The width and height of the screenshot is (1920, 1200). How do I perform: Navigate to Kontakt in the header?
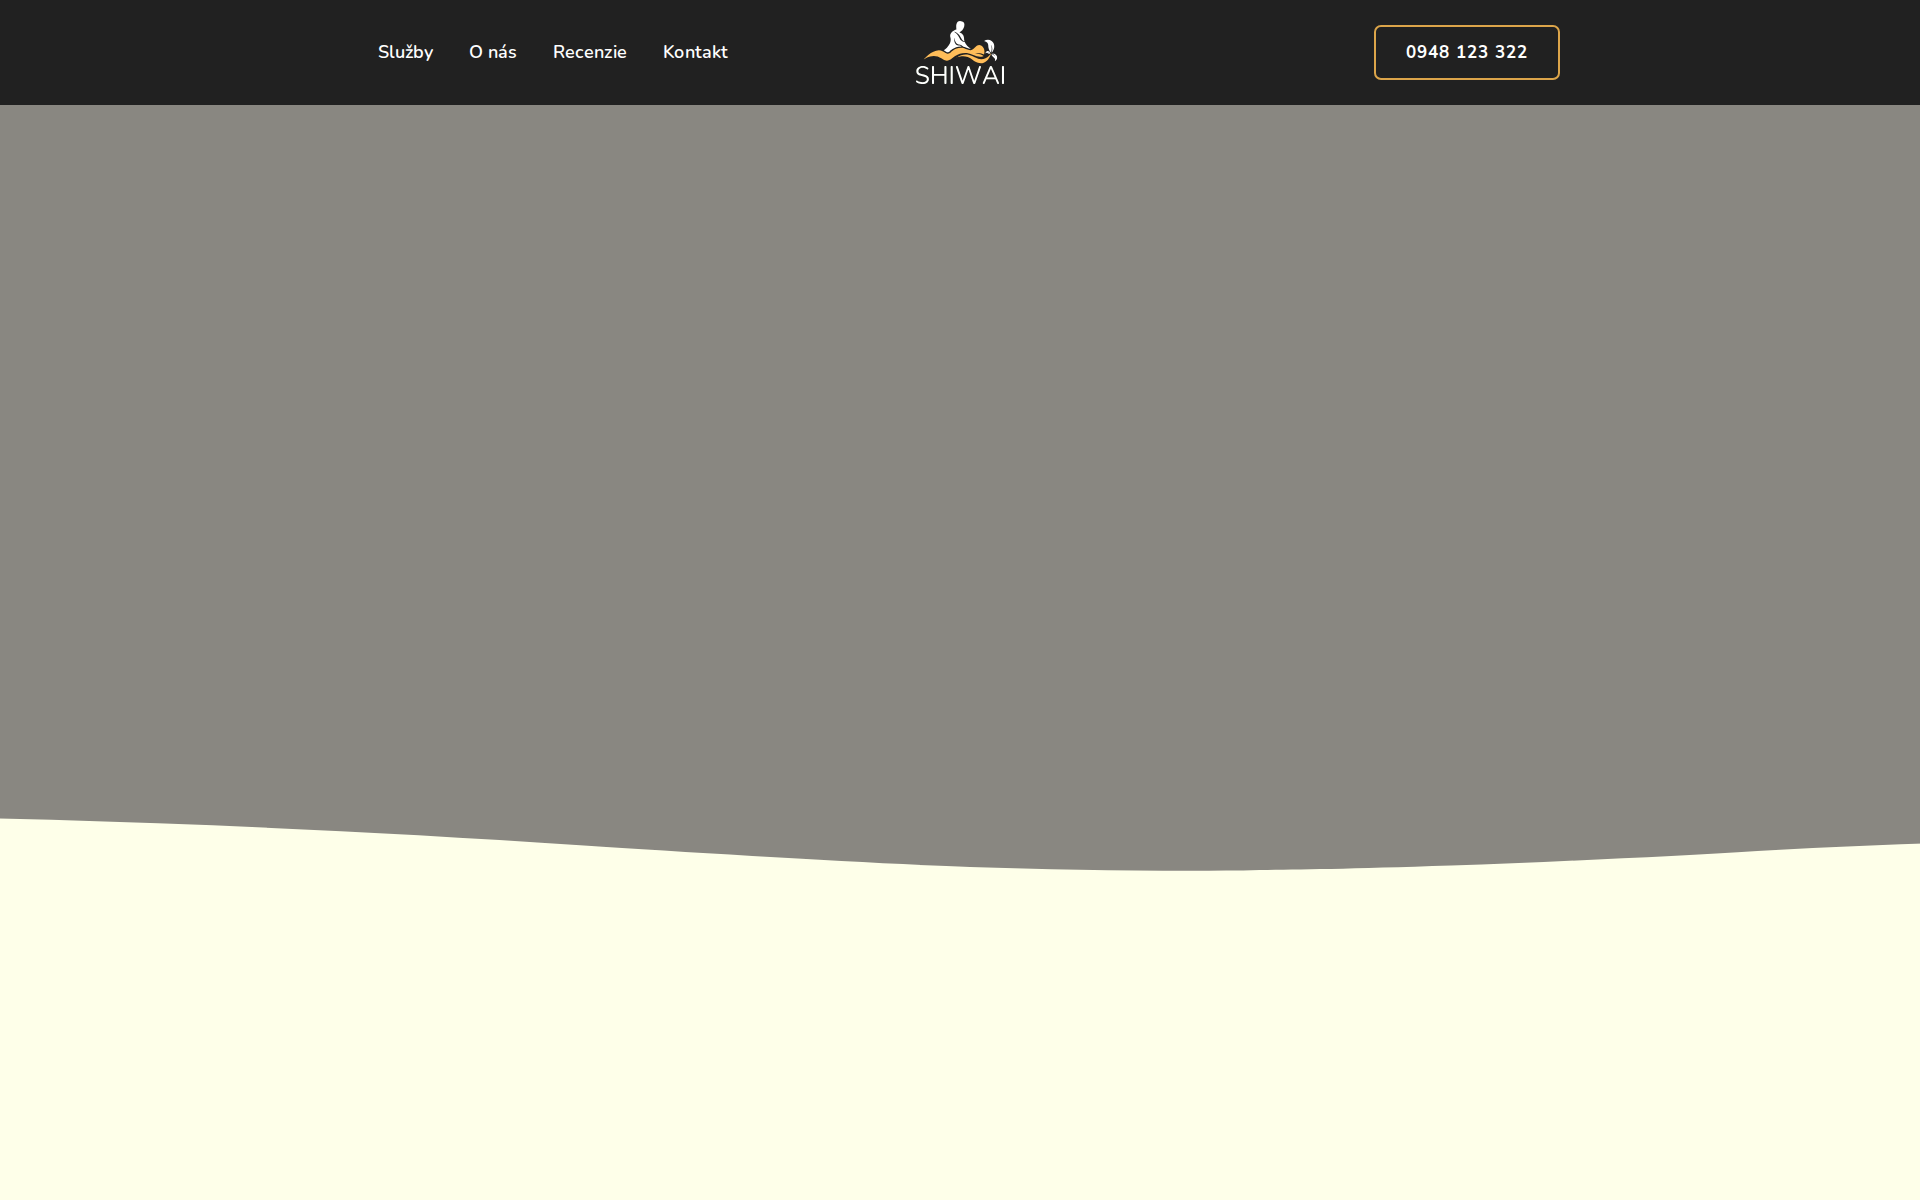click(695, 52)
